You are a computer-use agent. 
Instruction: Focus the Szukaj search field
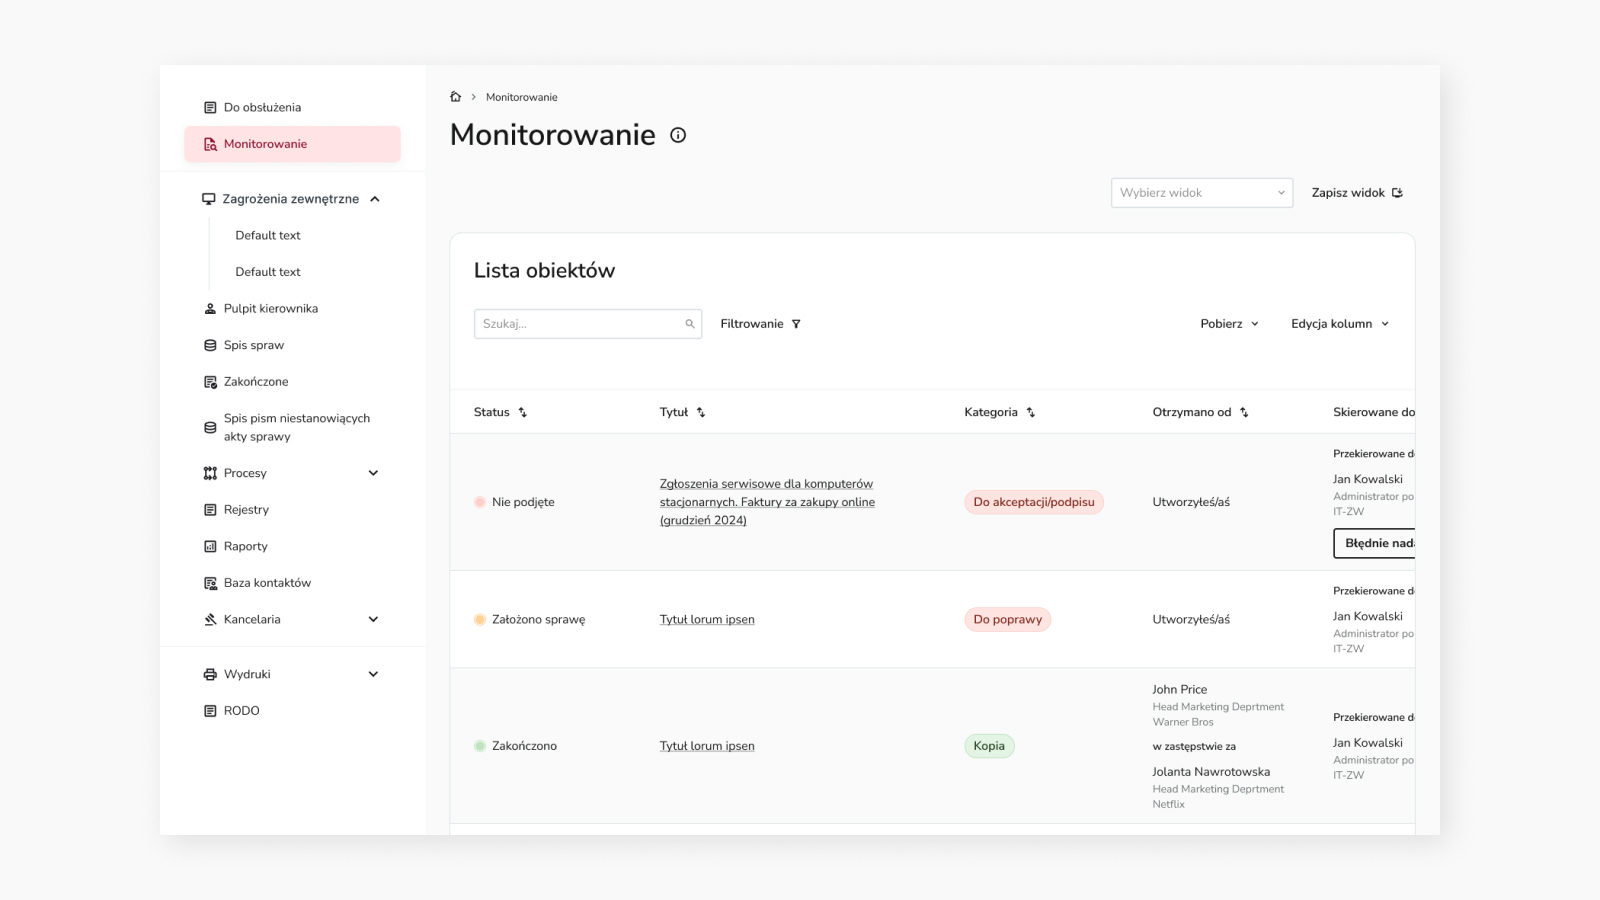pyautogui.click(x=578, y=324)
